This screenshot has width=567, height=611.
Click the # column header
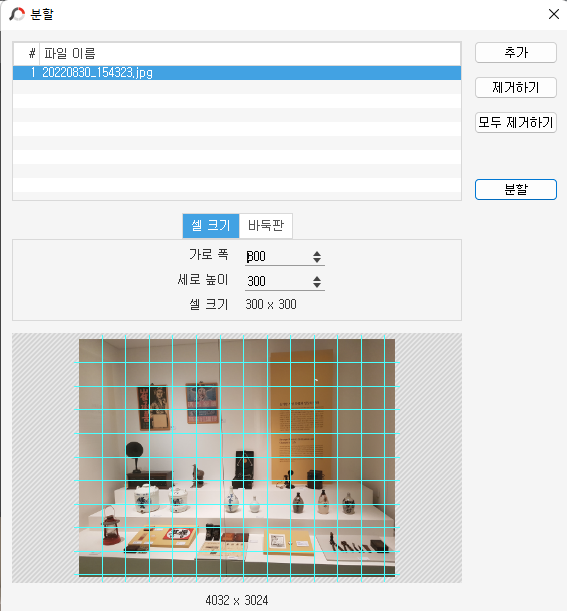click(x=26, y=53)
